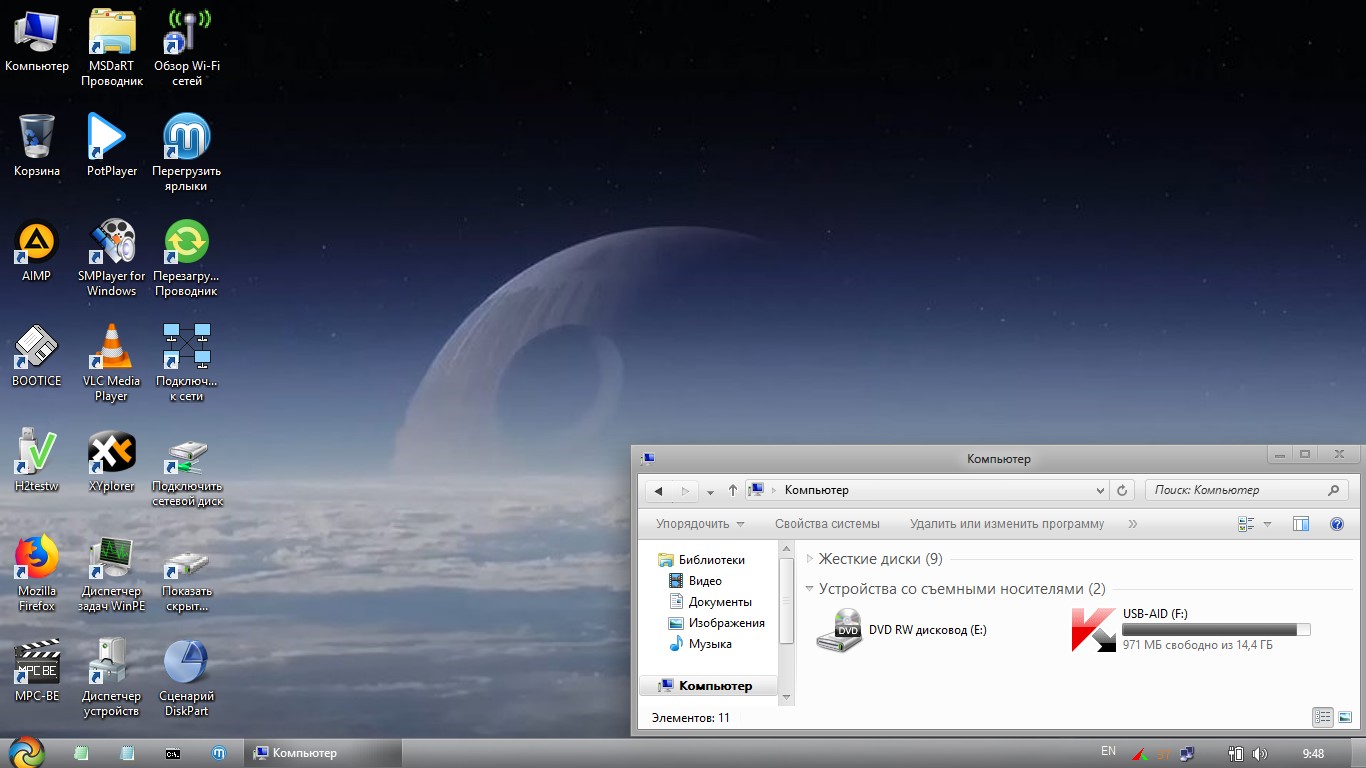Select Подключить к сети shortcut

point(187,362)
